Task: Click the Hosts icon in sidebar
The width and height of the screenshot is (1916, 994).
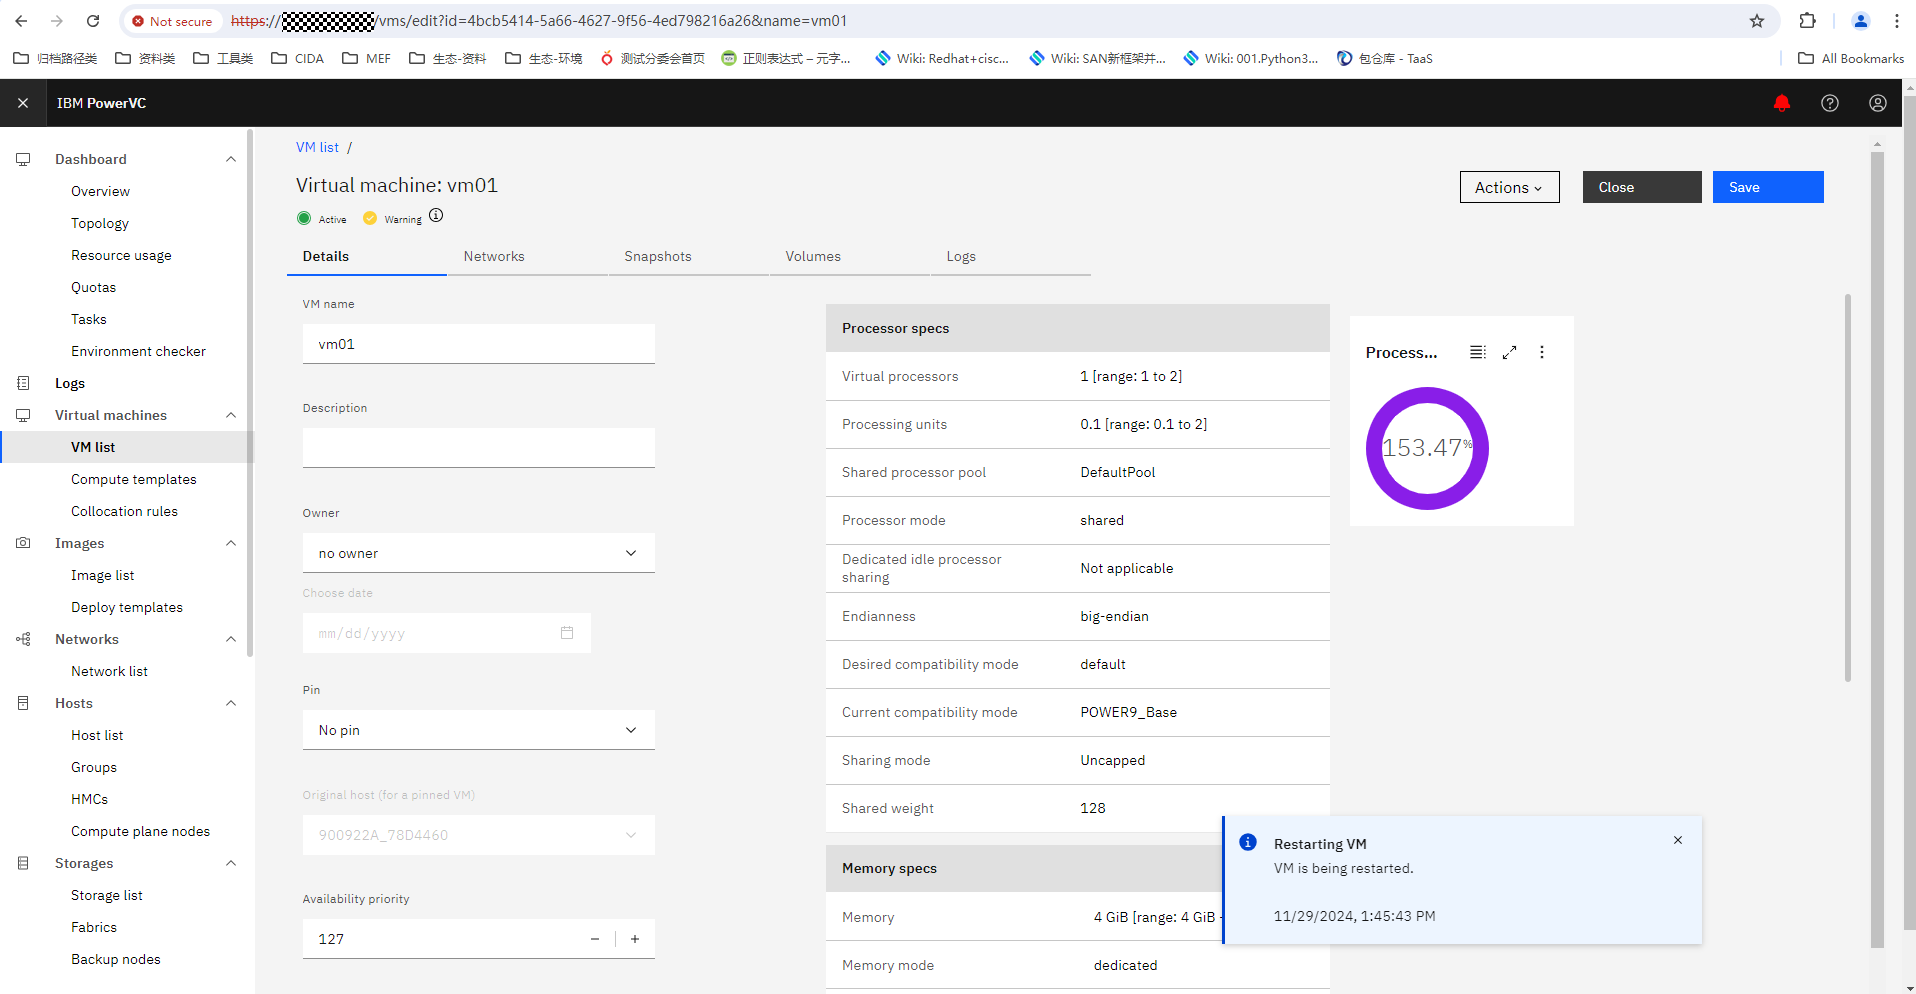Action: (x=23, y=703)
